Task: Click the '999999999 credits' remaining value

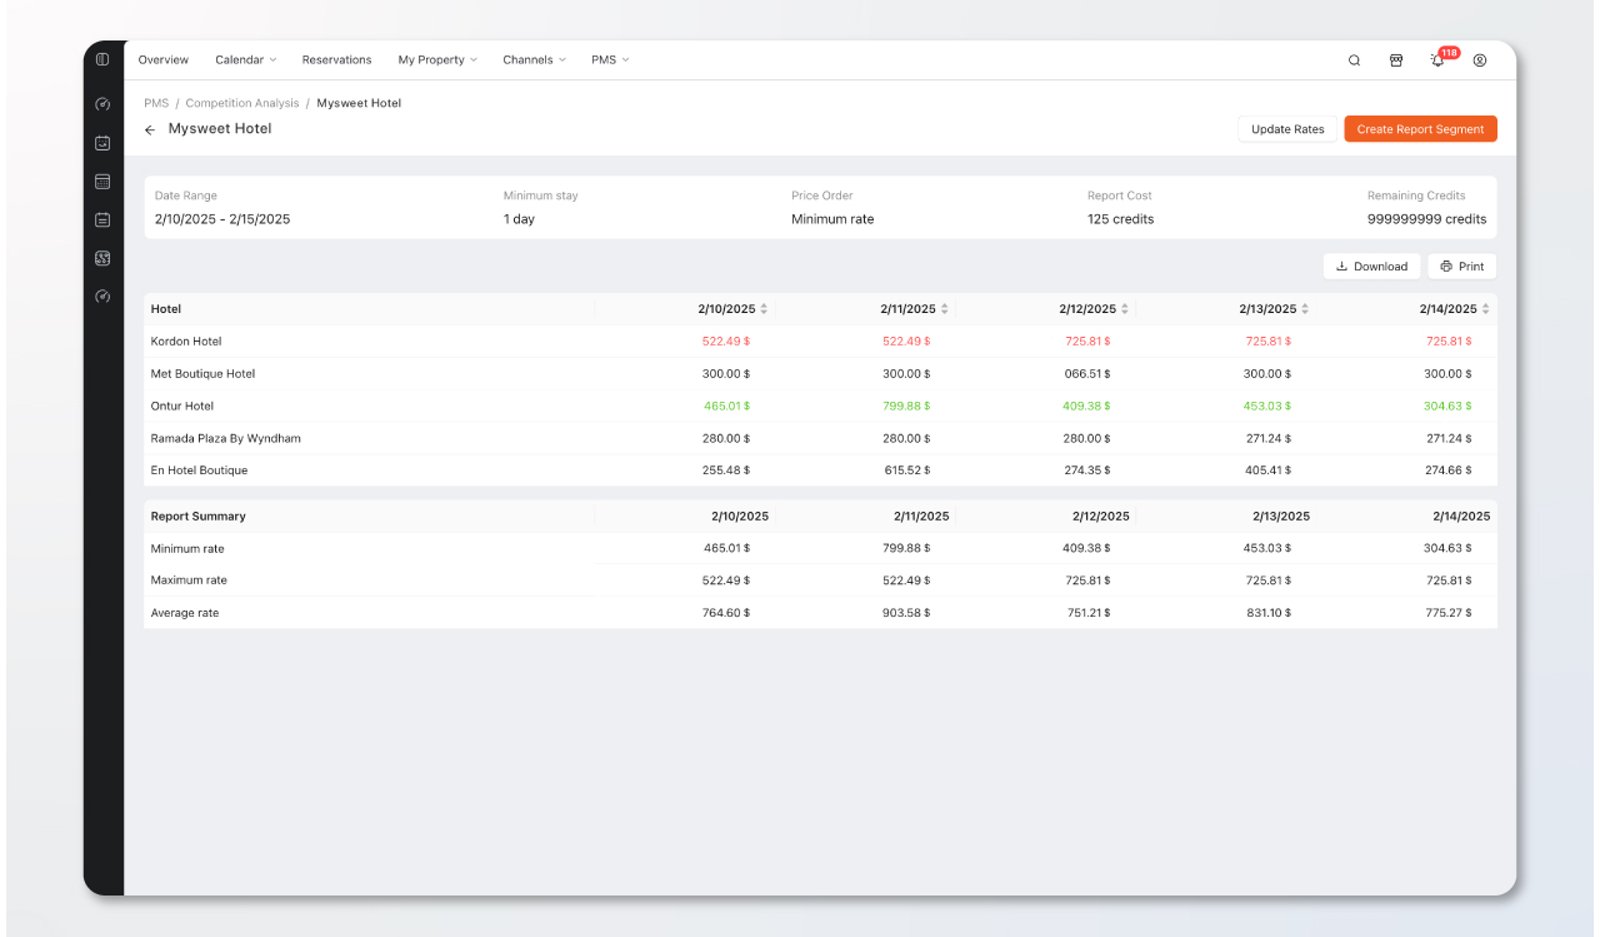Action: pyautogui.click(x=1427, y=219)
